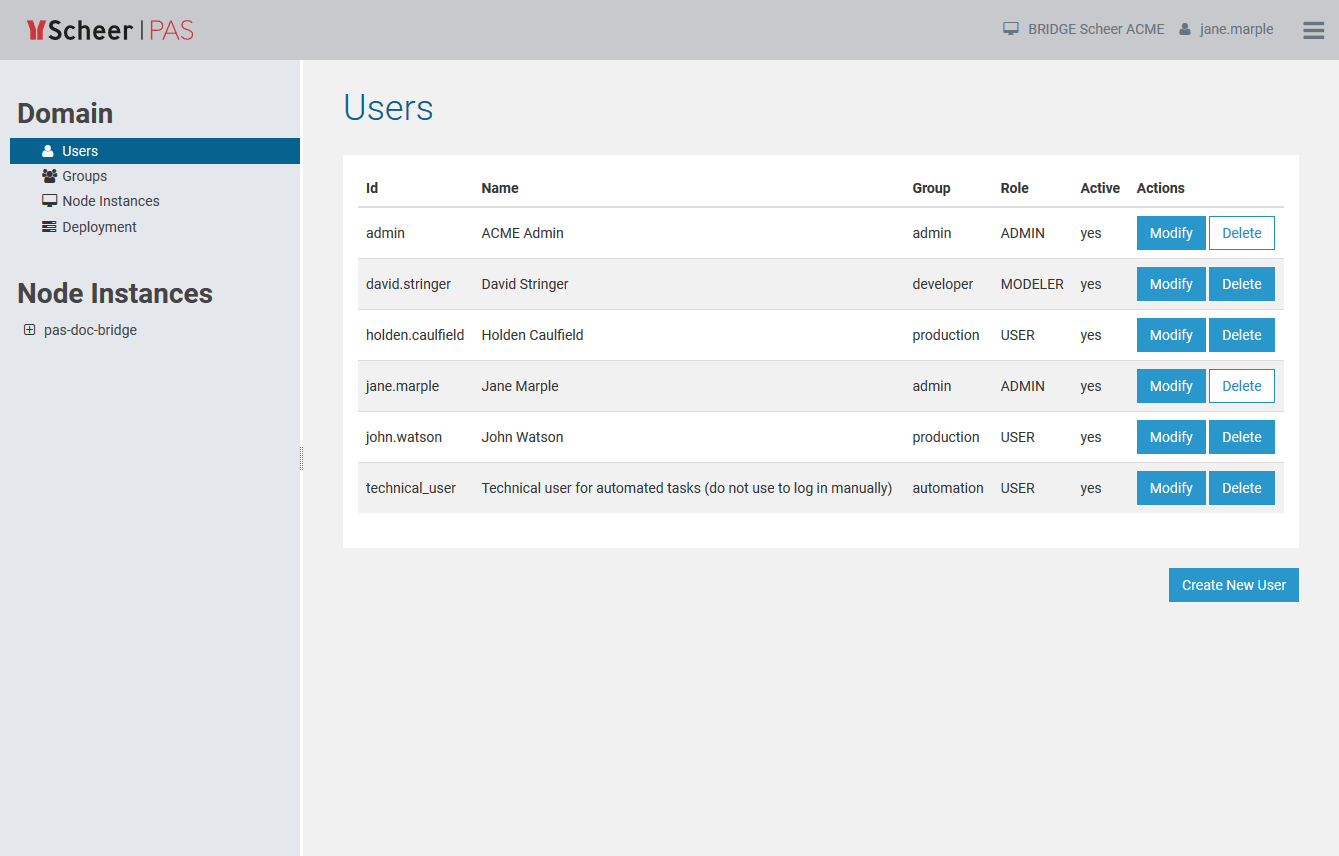Click the user icon beside jane.marple

click(1185, 29)
